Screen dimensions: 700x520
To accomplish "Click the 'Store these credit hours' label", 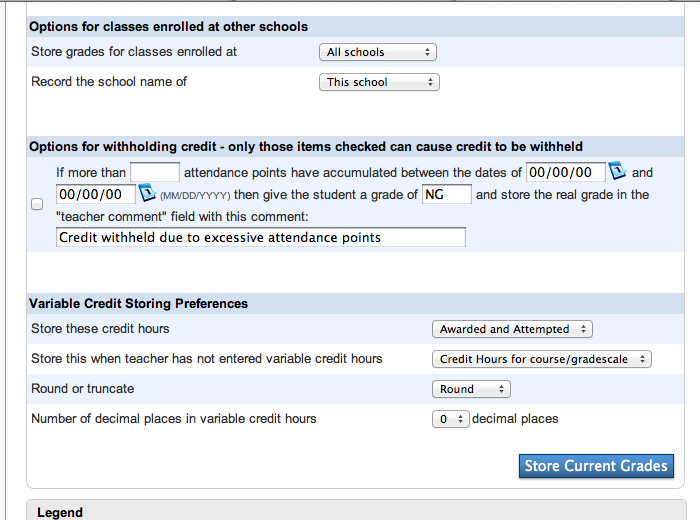I will (x=100, y=329).
